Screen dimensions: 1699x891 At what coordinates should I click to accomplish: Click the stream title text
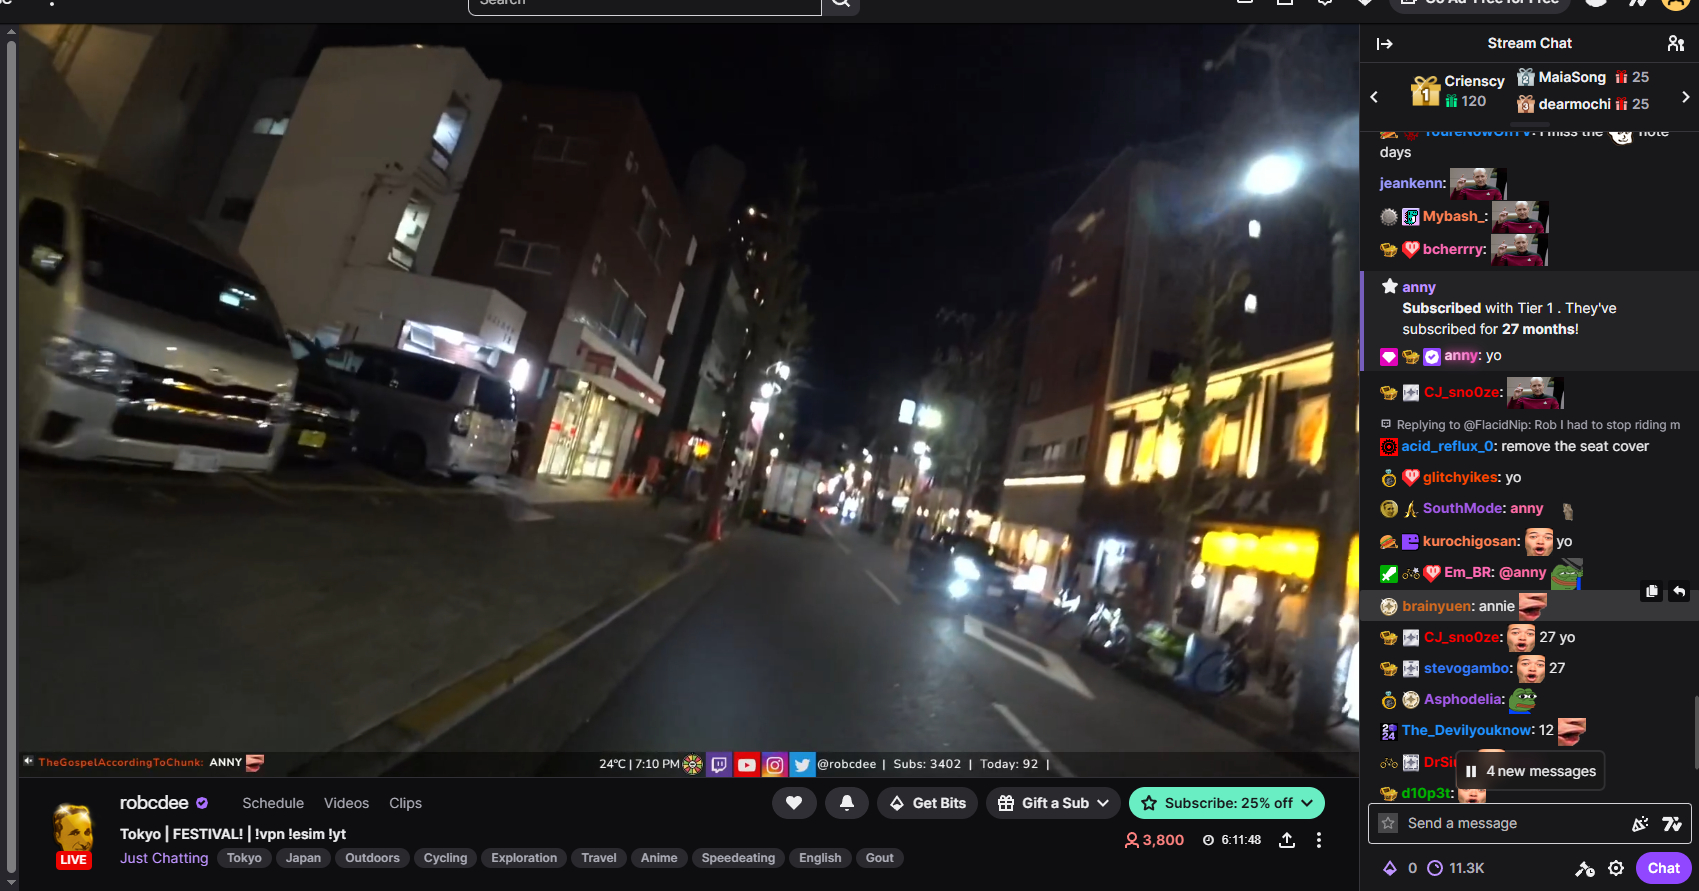pos(233,834)
